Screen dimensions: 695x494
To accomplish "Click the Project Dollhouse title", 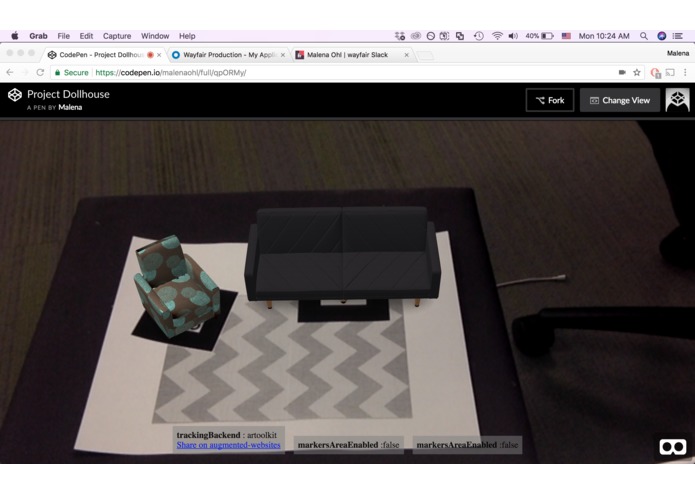I will point(68,94).
